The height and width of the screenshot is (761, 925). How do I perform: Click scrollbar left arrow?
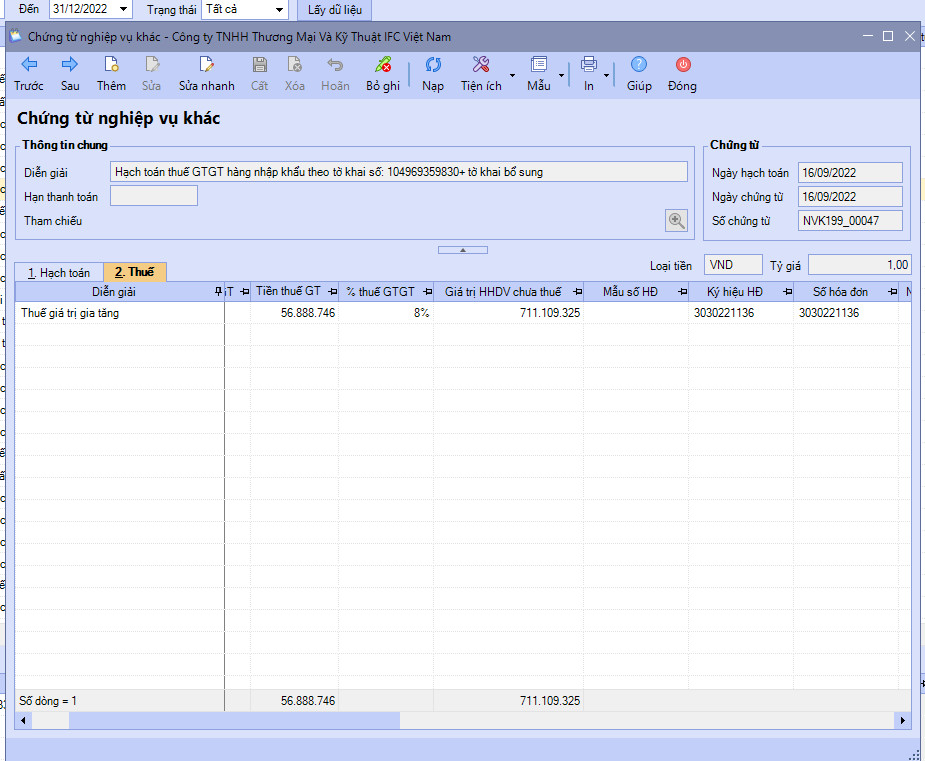click(23, 720)
